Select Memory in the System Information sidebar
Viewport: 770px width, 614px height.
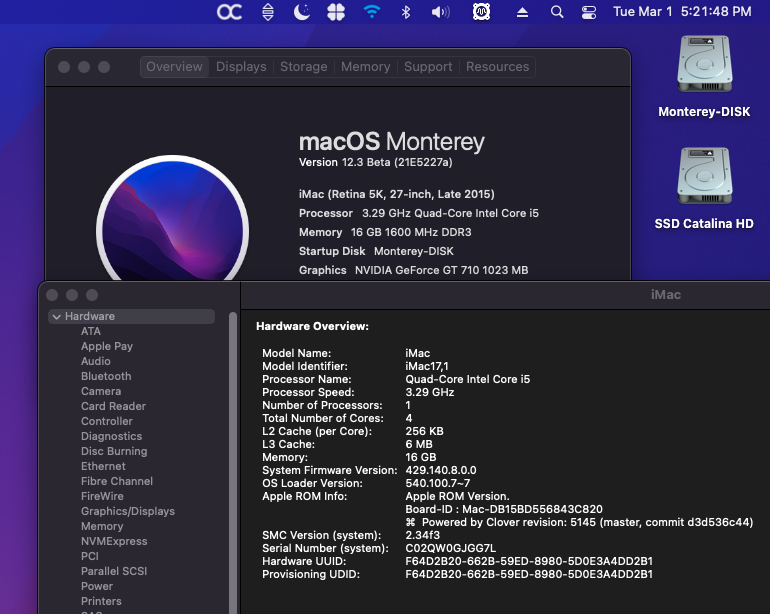102,527
